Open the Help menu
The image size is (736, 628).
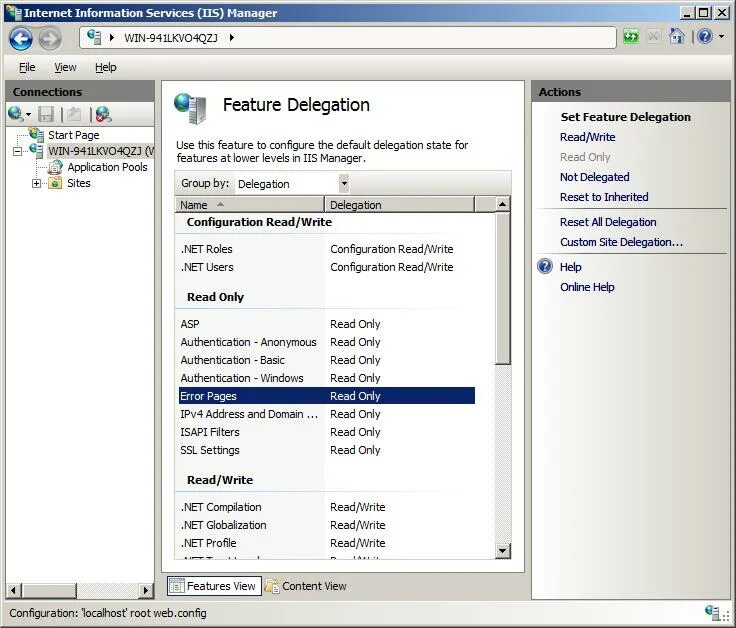pyautogui.click(x=106, y=67)
